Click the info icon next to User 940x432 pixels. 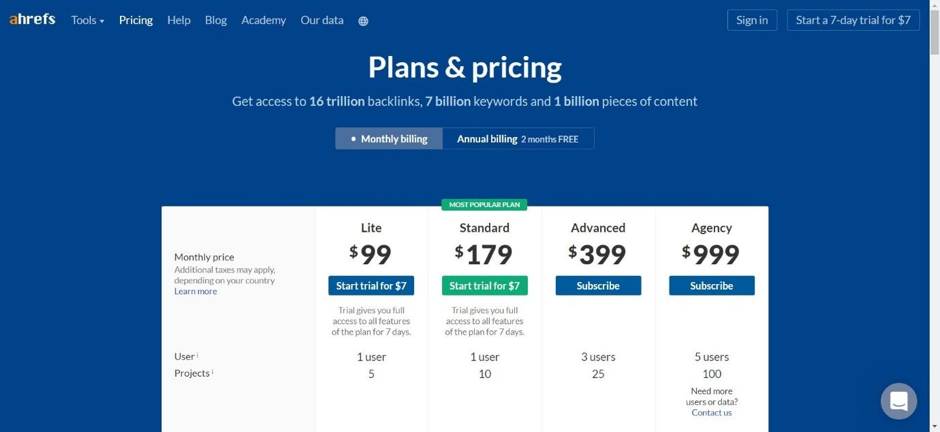198,355
